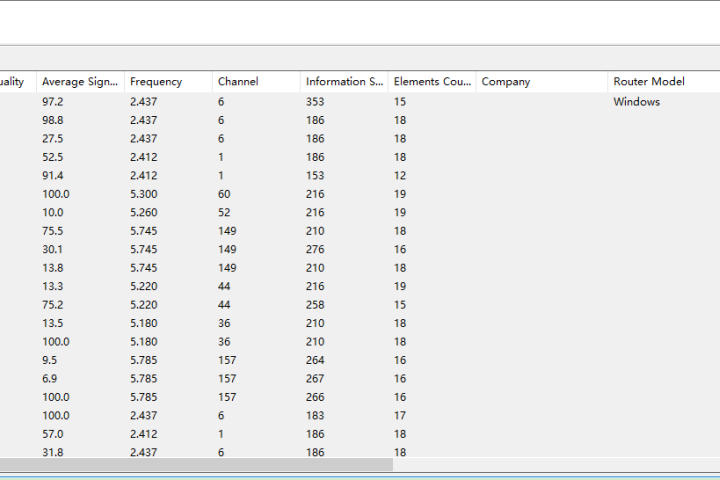Screen dimensions: 720x480
Task: Select the row with information size 276
Action: click(x=360, y=249)
